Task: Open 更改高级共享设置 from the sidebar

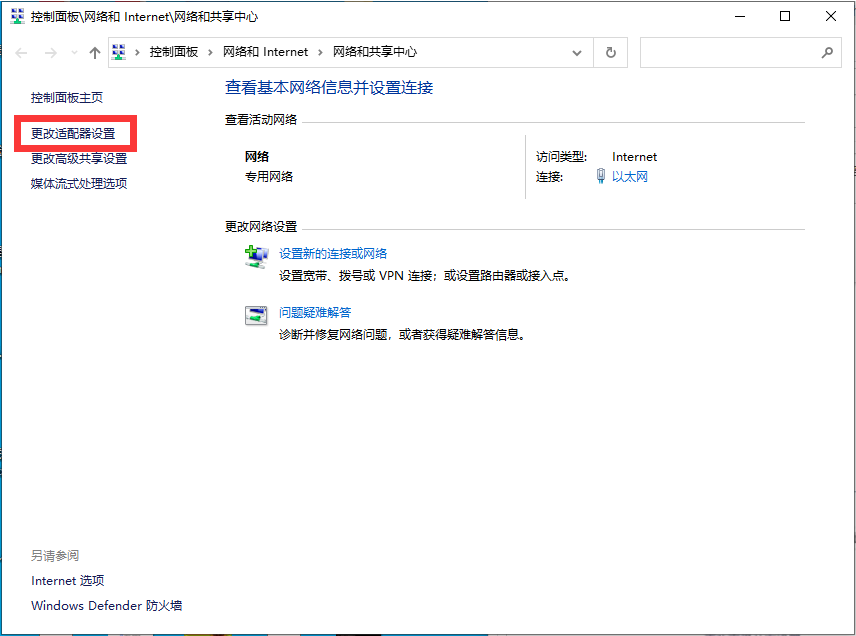Action: point(78,158)
